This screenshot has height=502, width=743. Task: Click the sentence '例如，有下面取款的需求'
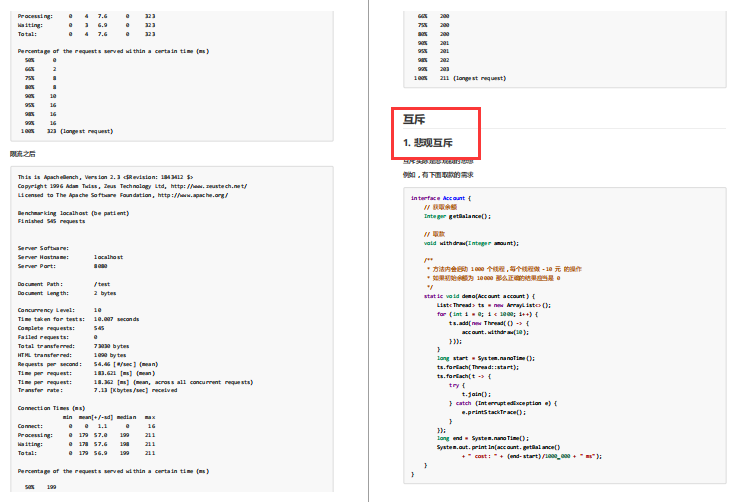pyautogui.click(x=438, y=175)
